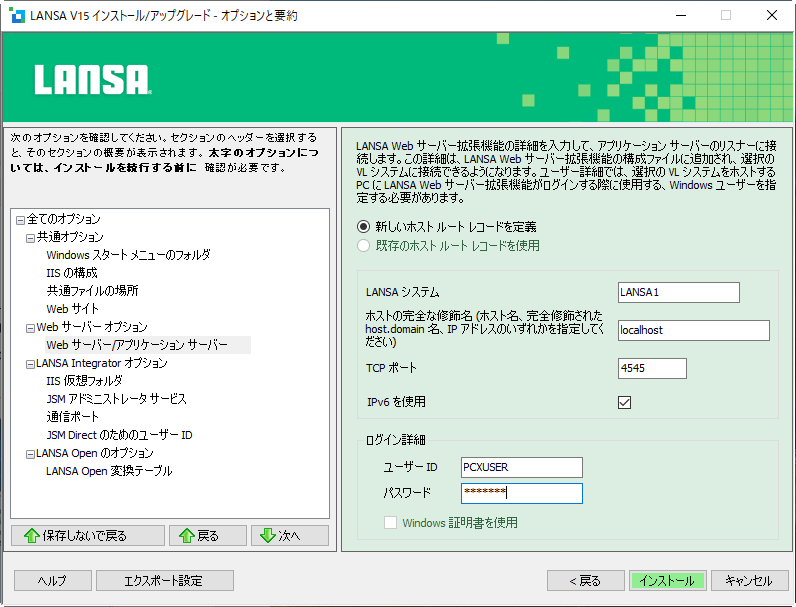Open the 'ヘルプ' button
Viewport: 796px width, 607px height.
pos(53,581)
